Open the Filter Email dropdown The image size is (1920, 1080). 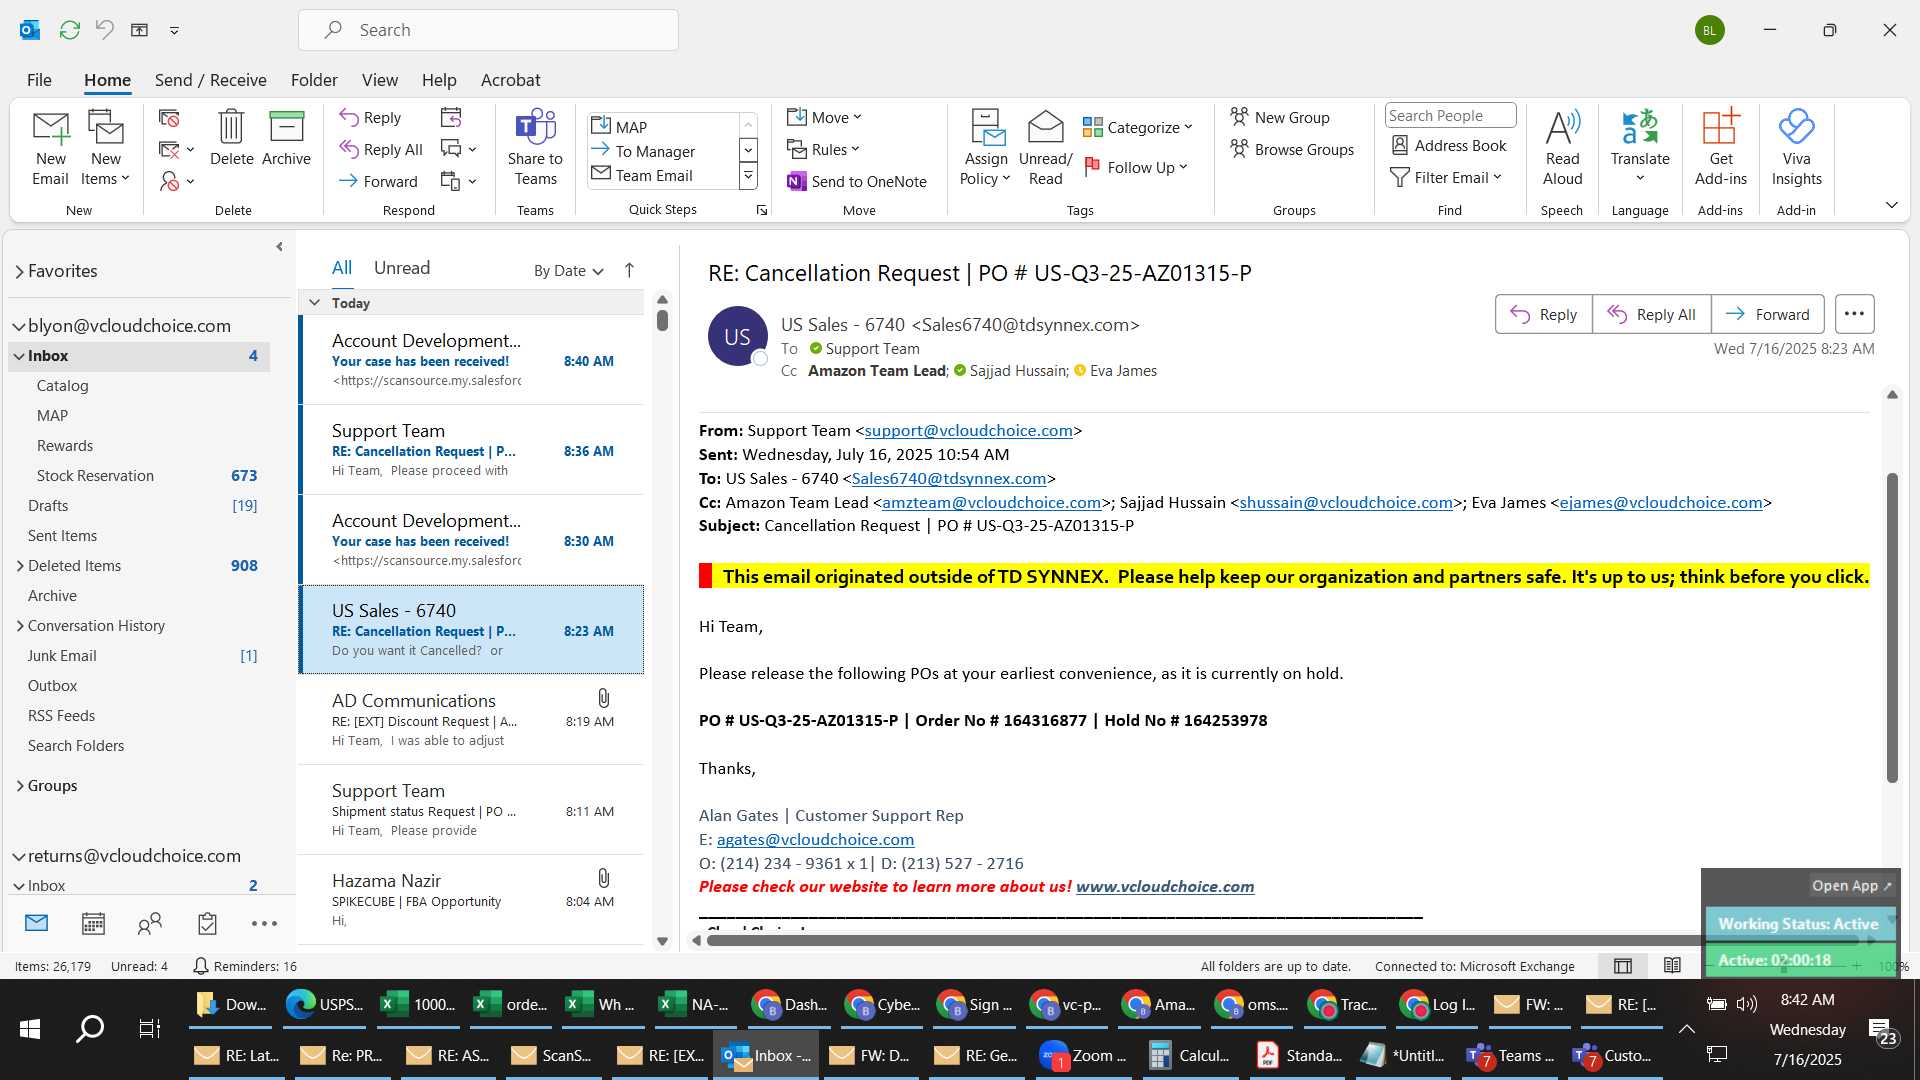pyautogui.click(x=1446, y=177)
